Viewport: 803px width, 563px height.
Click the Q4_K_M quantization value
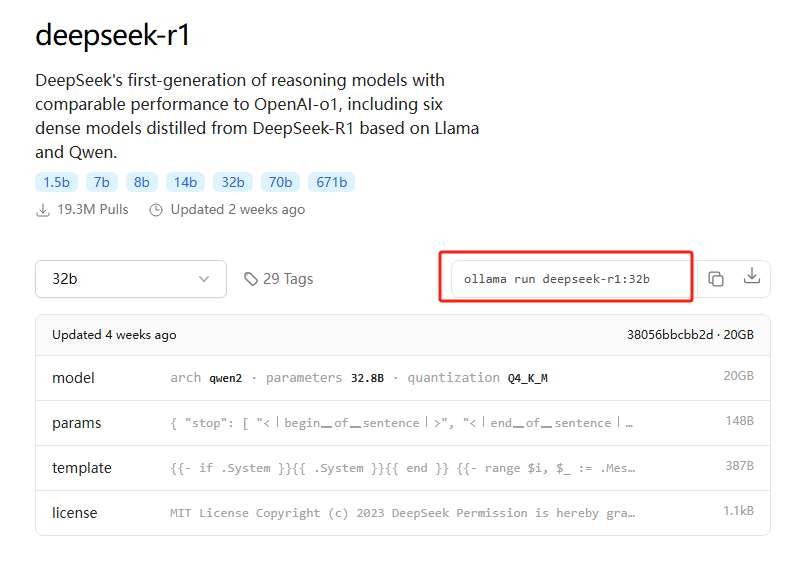point(527,378)
